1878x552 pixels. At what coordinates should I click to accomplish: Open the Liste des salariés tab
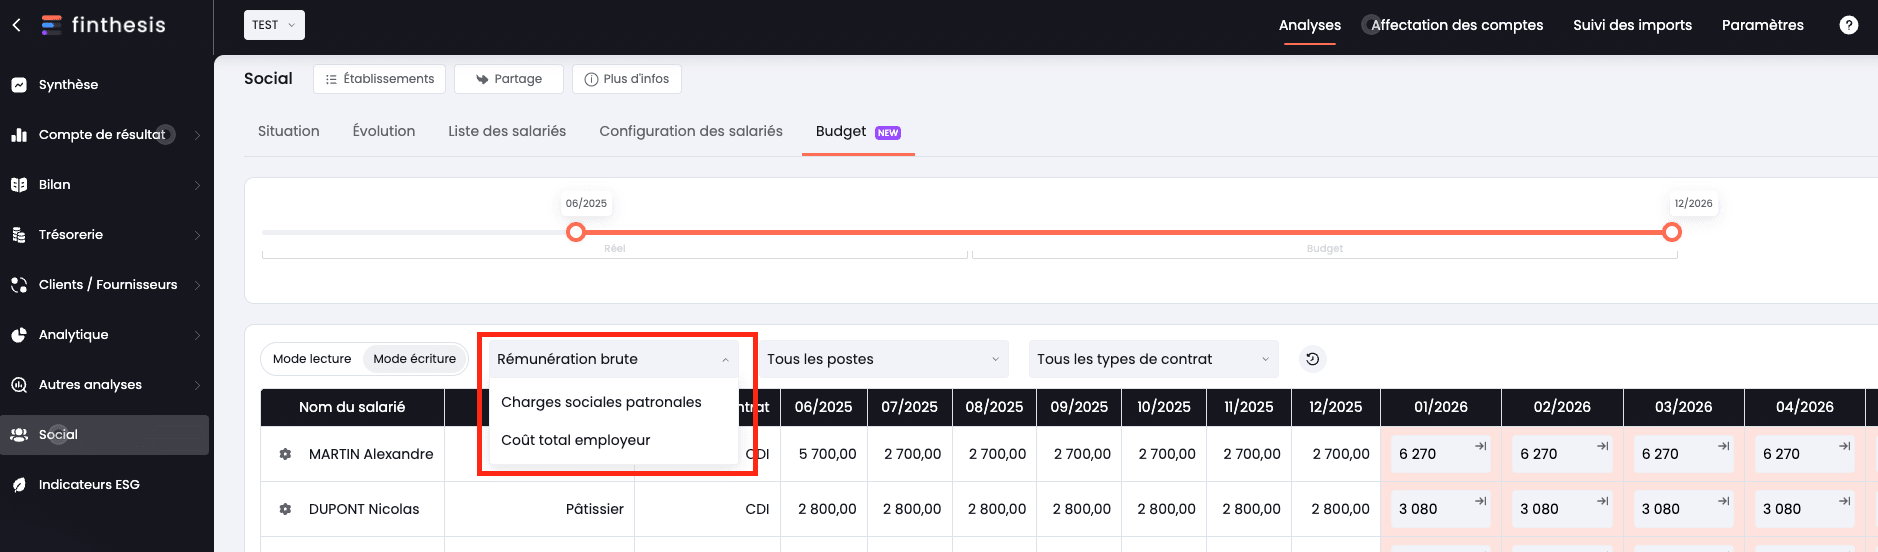(507, 131)
